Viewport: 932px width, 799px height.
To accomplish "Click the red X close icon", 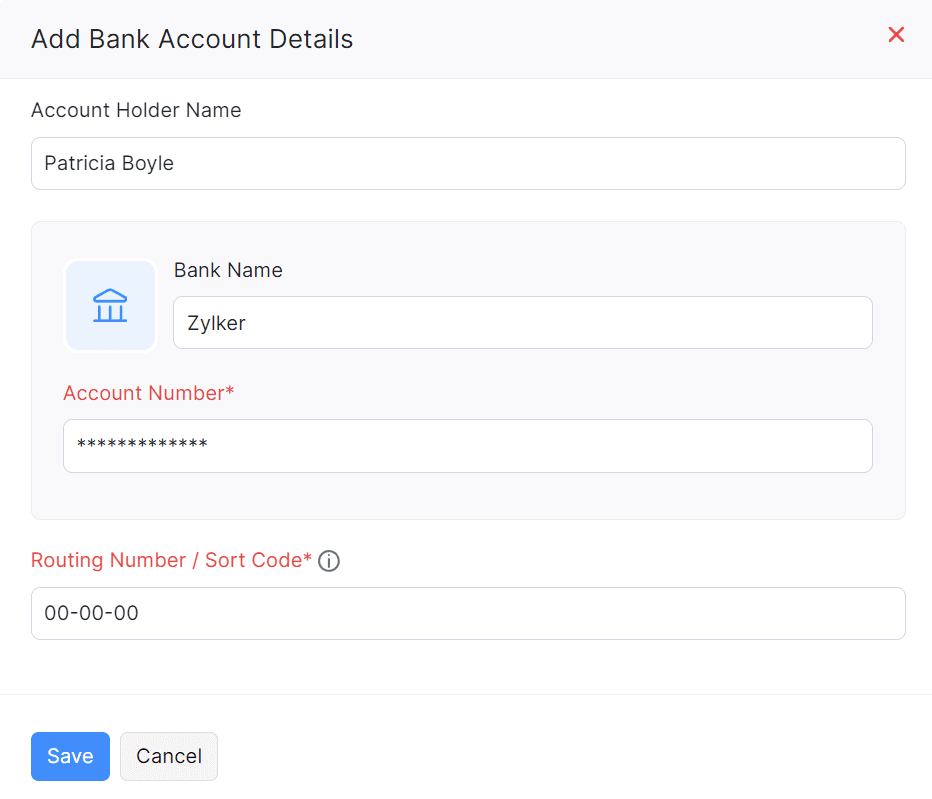I will click(896, 34).
